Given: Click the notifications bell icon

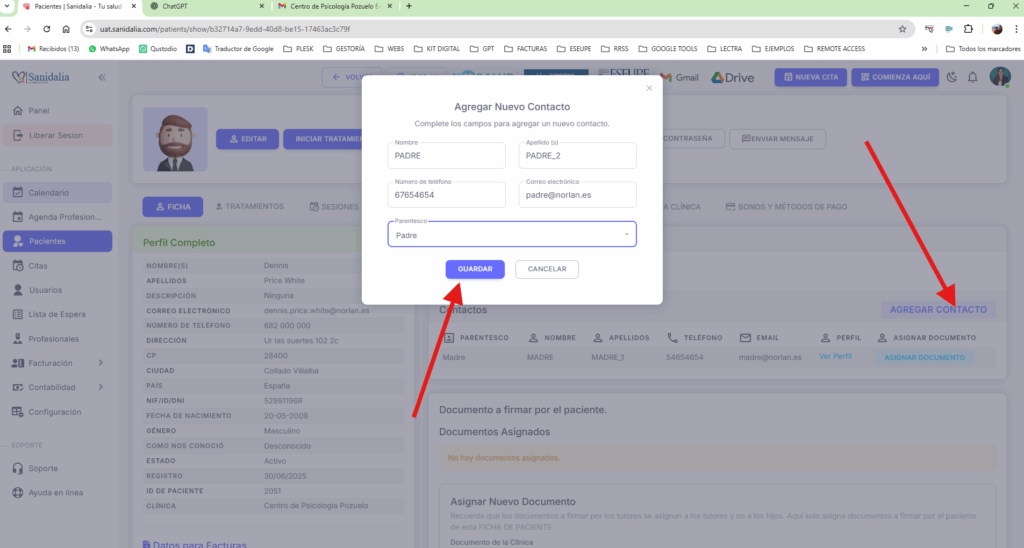Looking at the screenshot, I should [x=972, y=78].
